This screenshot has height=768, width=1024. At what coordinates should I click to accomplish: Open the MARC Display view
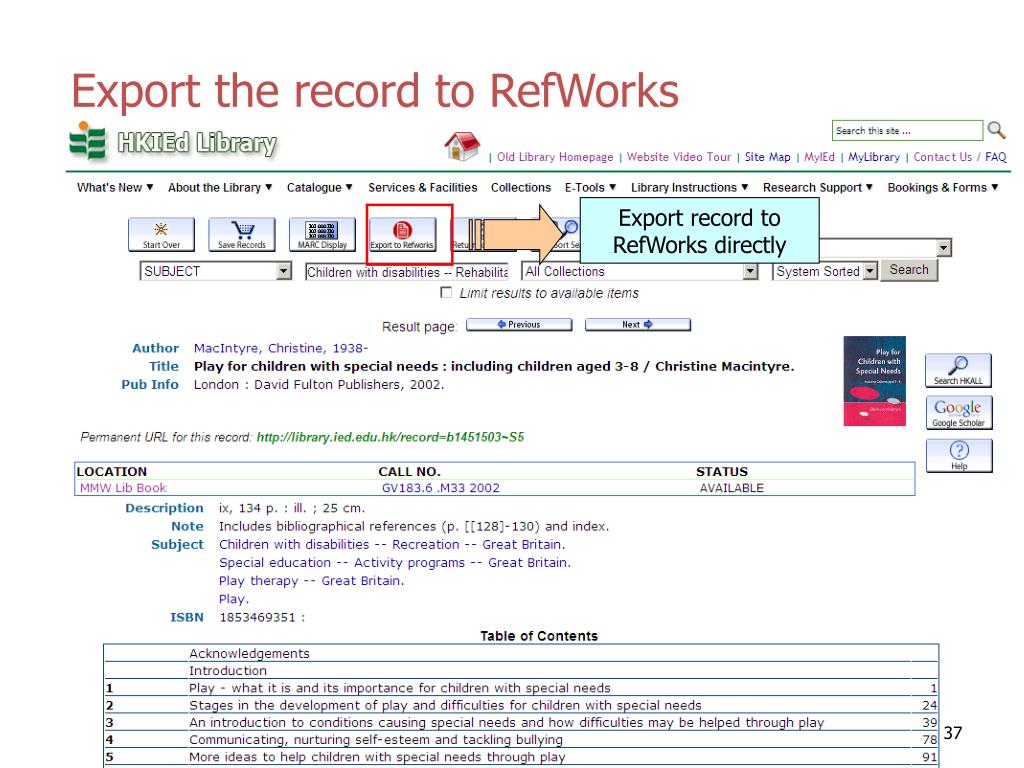point(322,234)
